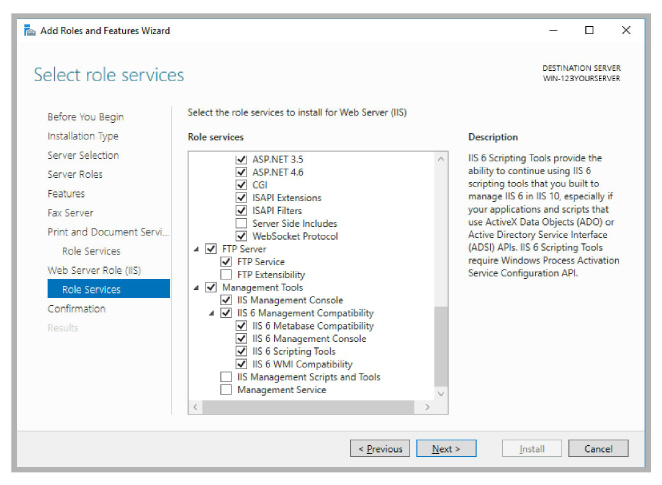Click the up arrow of the role services scrollbar

point(441,159)
